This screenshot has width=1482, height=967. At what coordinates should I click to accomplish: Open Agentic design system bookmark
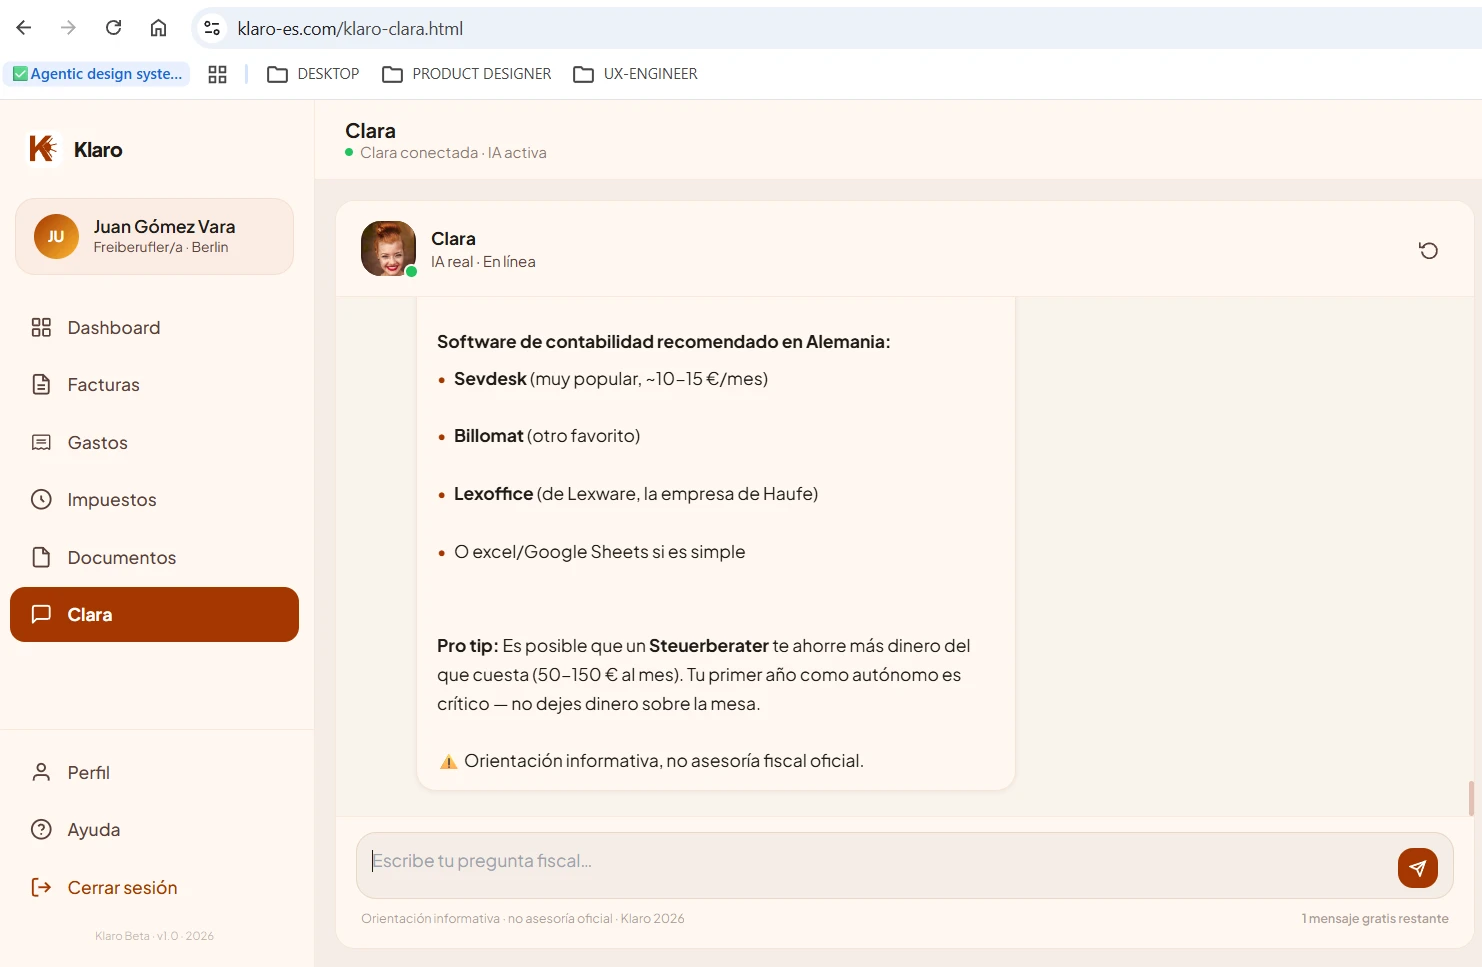click(x=97, y=74)
